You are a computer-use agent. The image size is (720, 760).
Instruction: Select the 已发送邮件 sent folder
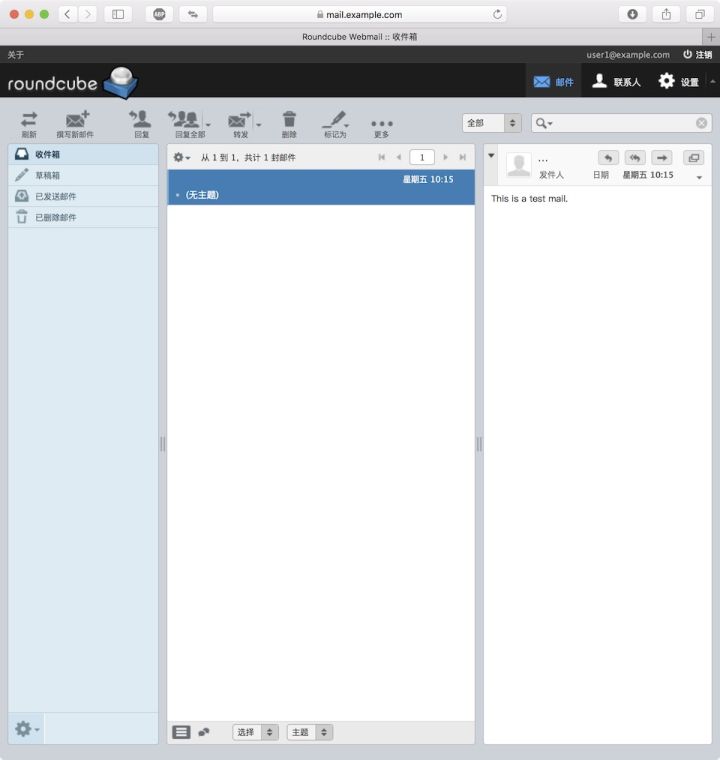pyautogui.click(x=56, y=196)
